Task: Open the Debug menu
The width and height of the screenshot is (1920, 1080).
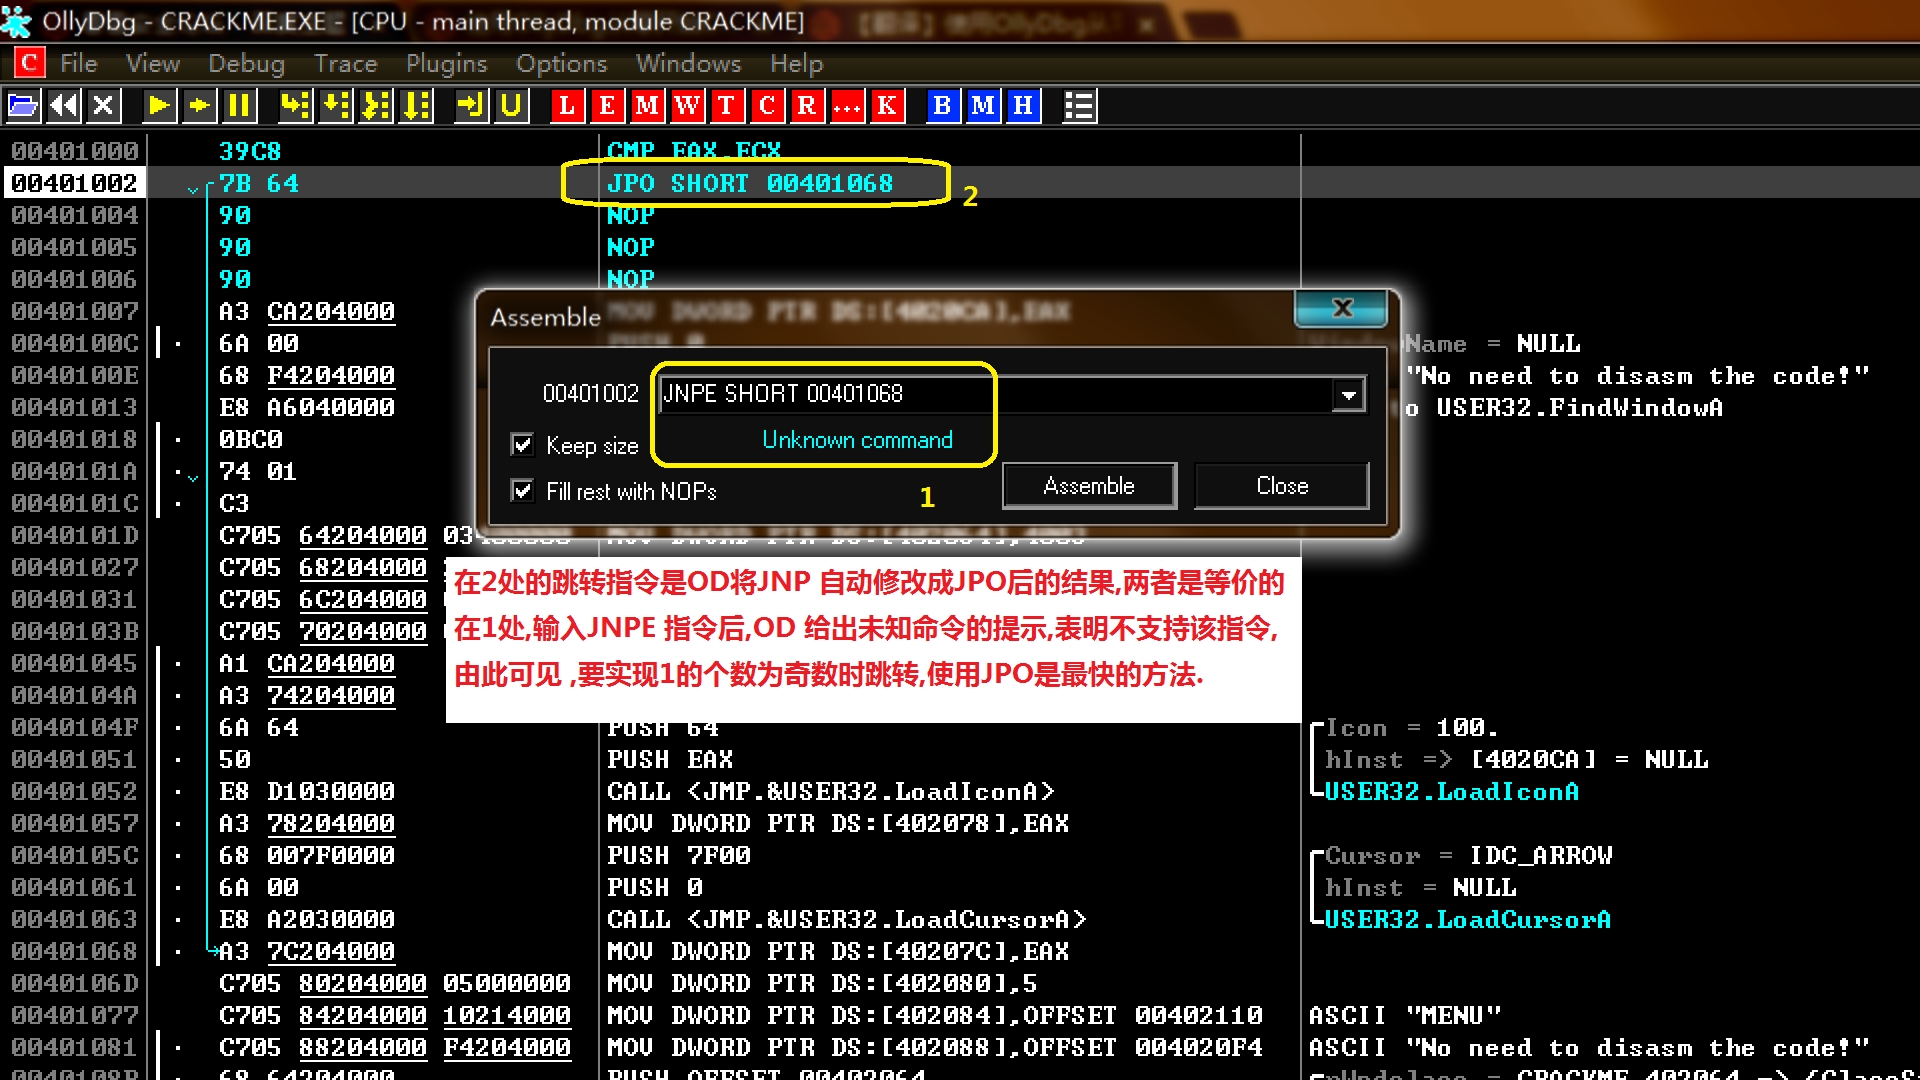Action: pyautogui.click(x=246, y=64)
